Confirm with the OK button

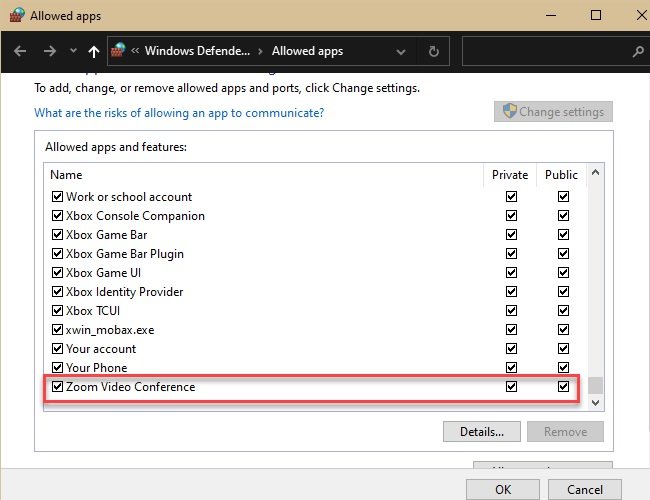click(x=503, y=490)
